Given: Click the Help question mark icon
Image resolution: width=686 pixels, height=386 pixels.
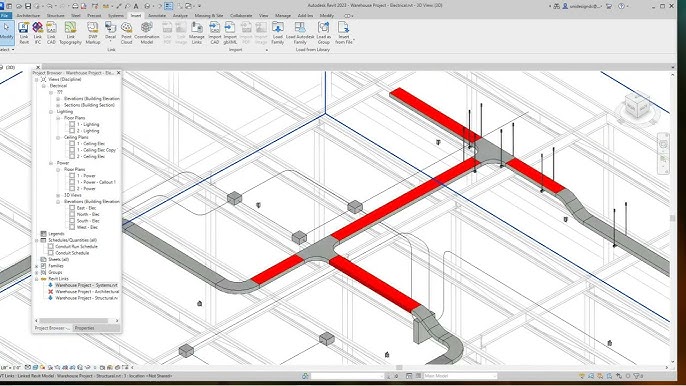Looking at the screenshot, I should pos(621,6).
